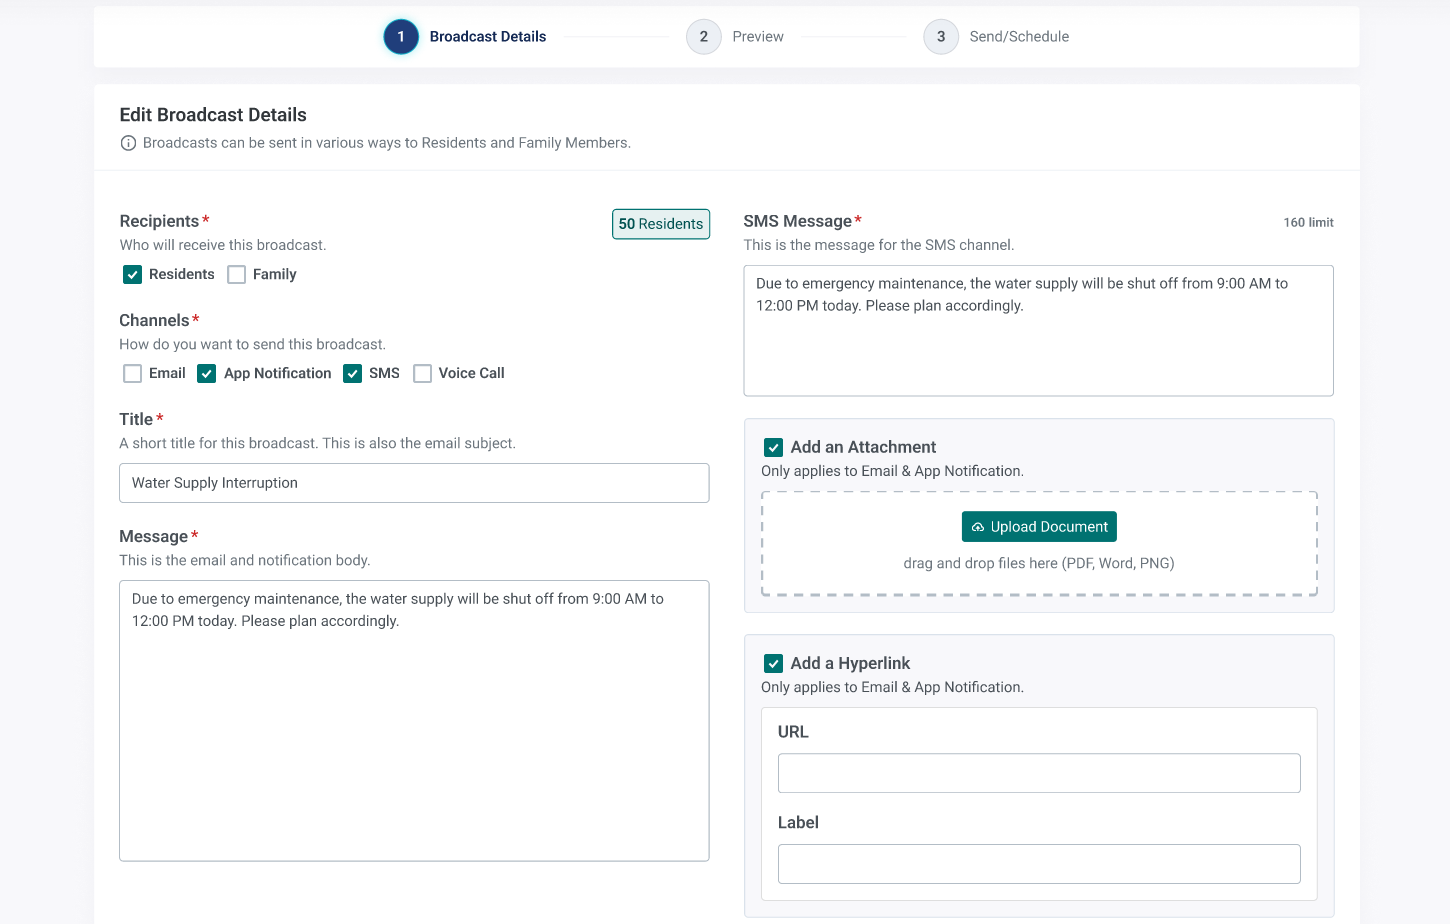Click the hyperlink Label input field
This screenshot has width=1450, height=924.
(x=1039, y=864)
